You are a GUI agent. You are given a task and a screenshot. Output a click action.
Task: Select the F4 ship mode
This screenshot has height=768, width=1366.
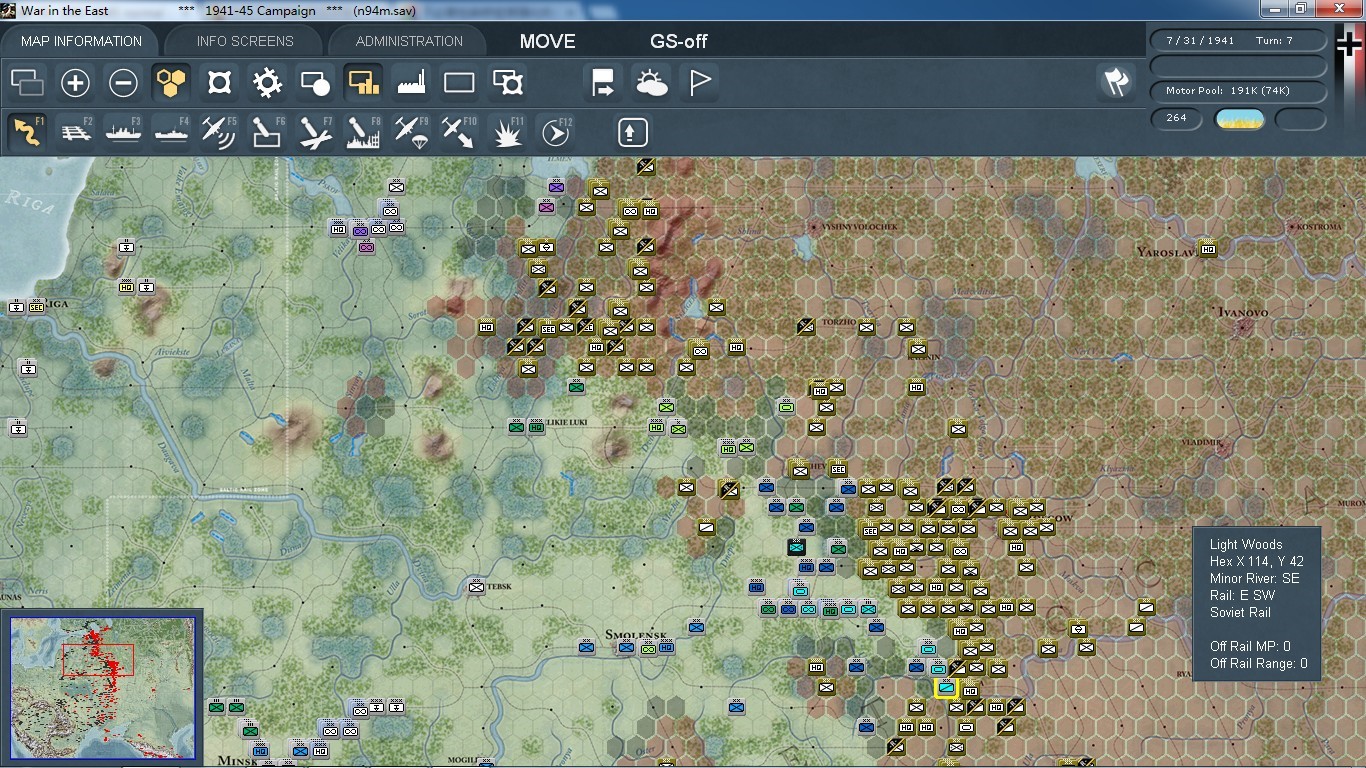(x=171, y=131)
